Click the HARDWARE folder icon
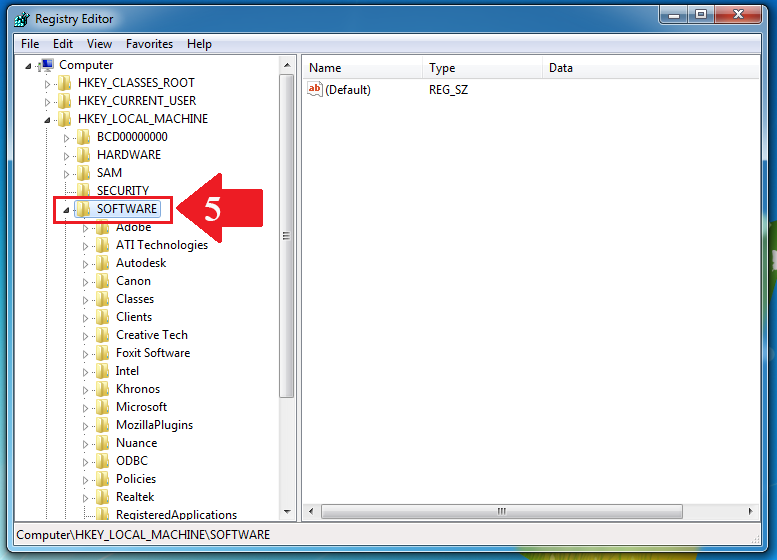 tap(83, 155)
